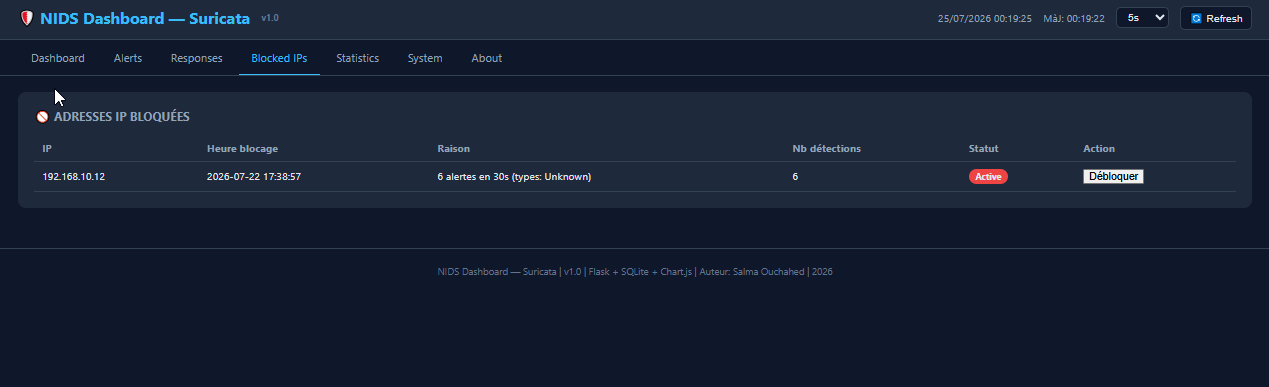This screenshot has height=387, width=1269.
Task: Click the Raison column header
Action: [x=454, y=149]
